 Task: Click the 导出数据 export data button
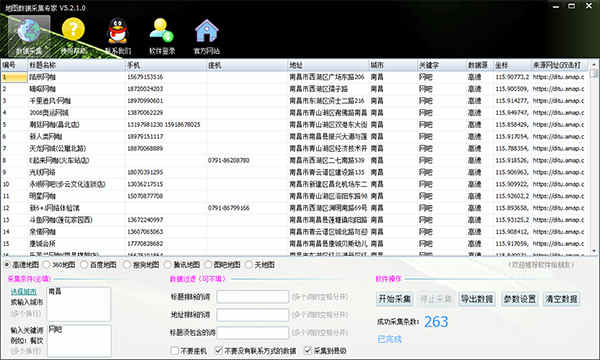click(x=477, y=299)
